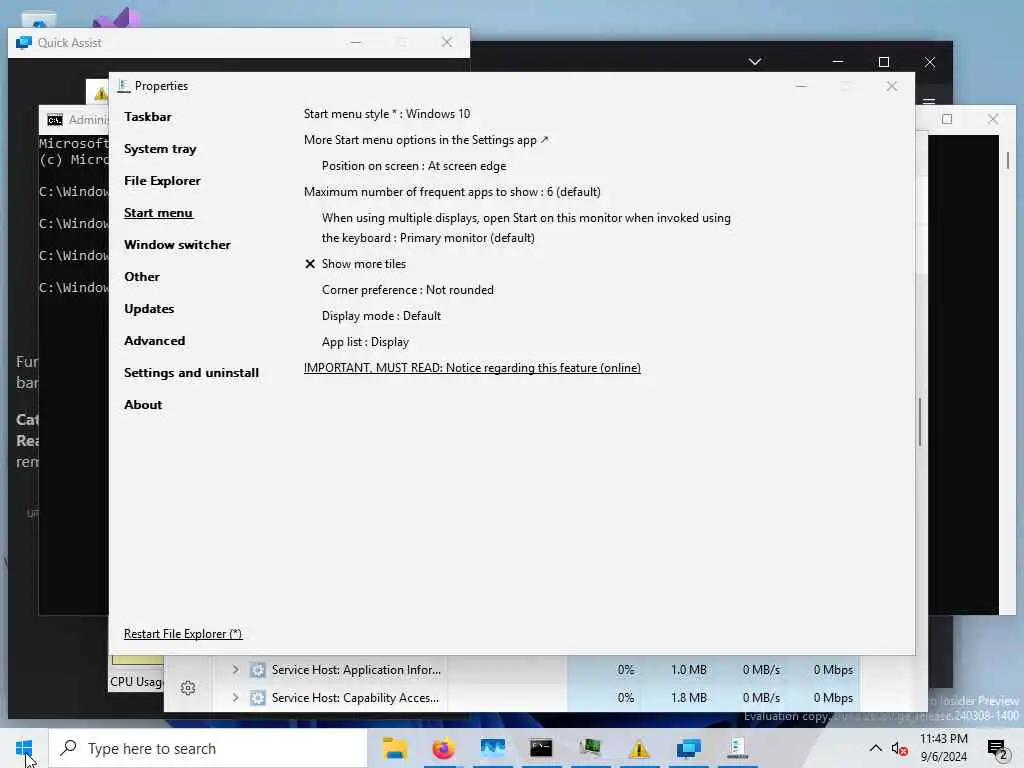
Task: Open the green monitor app taskbar icon
Action: pos(590,748)
